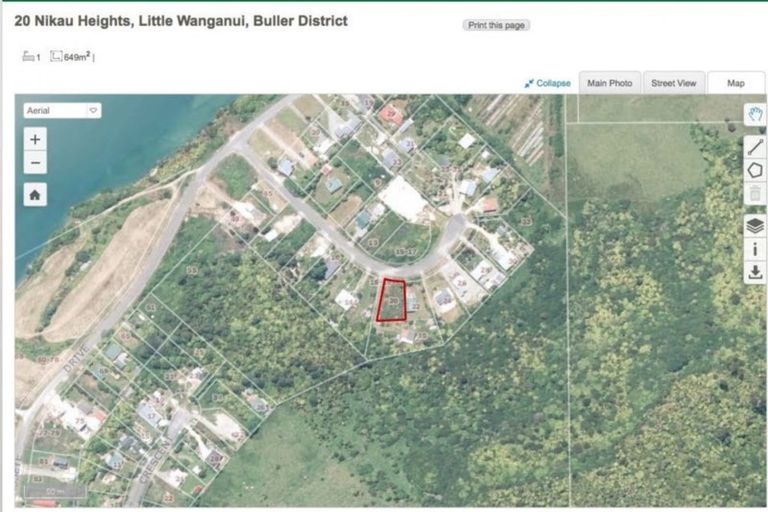Switch to the Main Photo tab
Image resolution: width=768 pixels, height=512 pixels.
pyautogui.click(x=609, y=83)
